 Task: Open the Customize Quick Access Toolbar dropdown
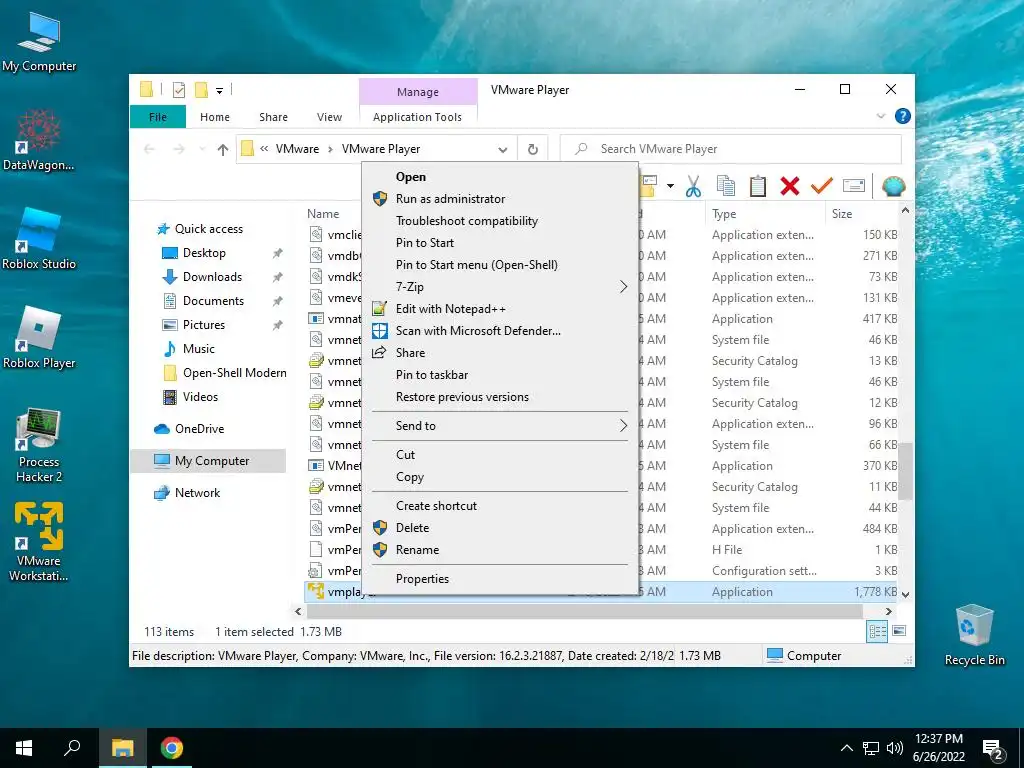coord(219,91)
